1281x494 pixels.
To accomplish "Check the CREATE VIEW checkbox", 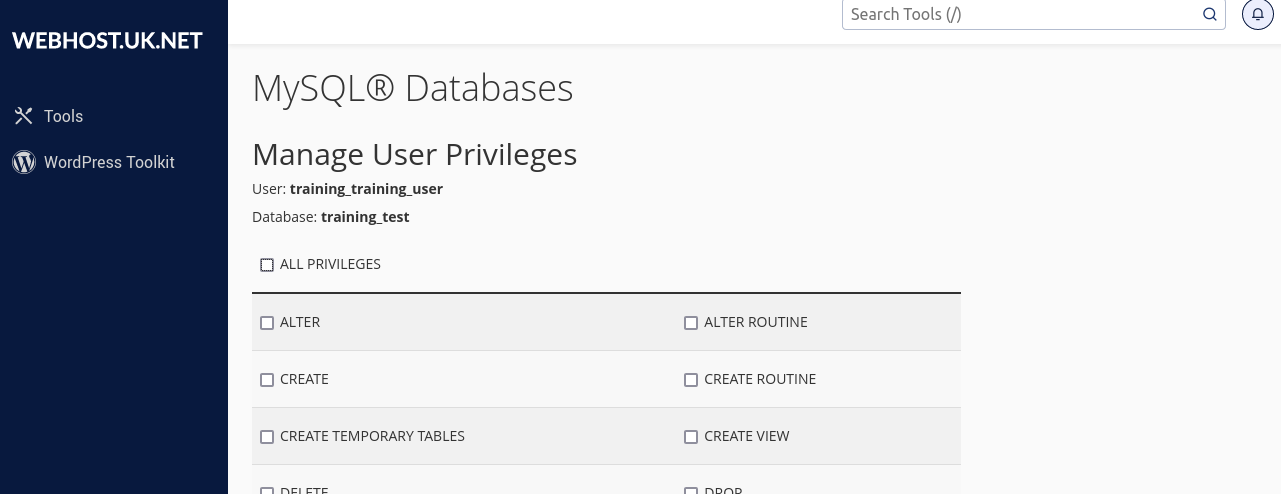I will pyautogui.click(x=691, y=437).
